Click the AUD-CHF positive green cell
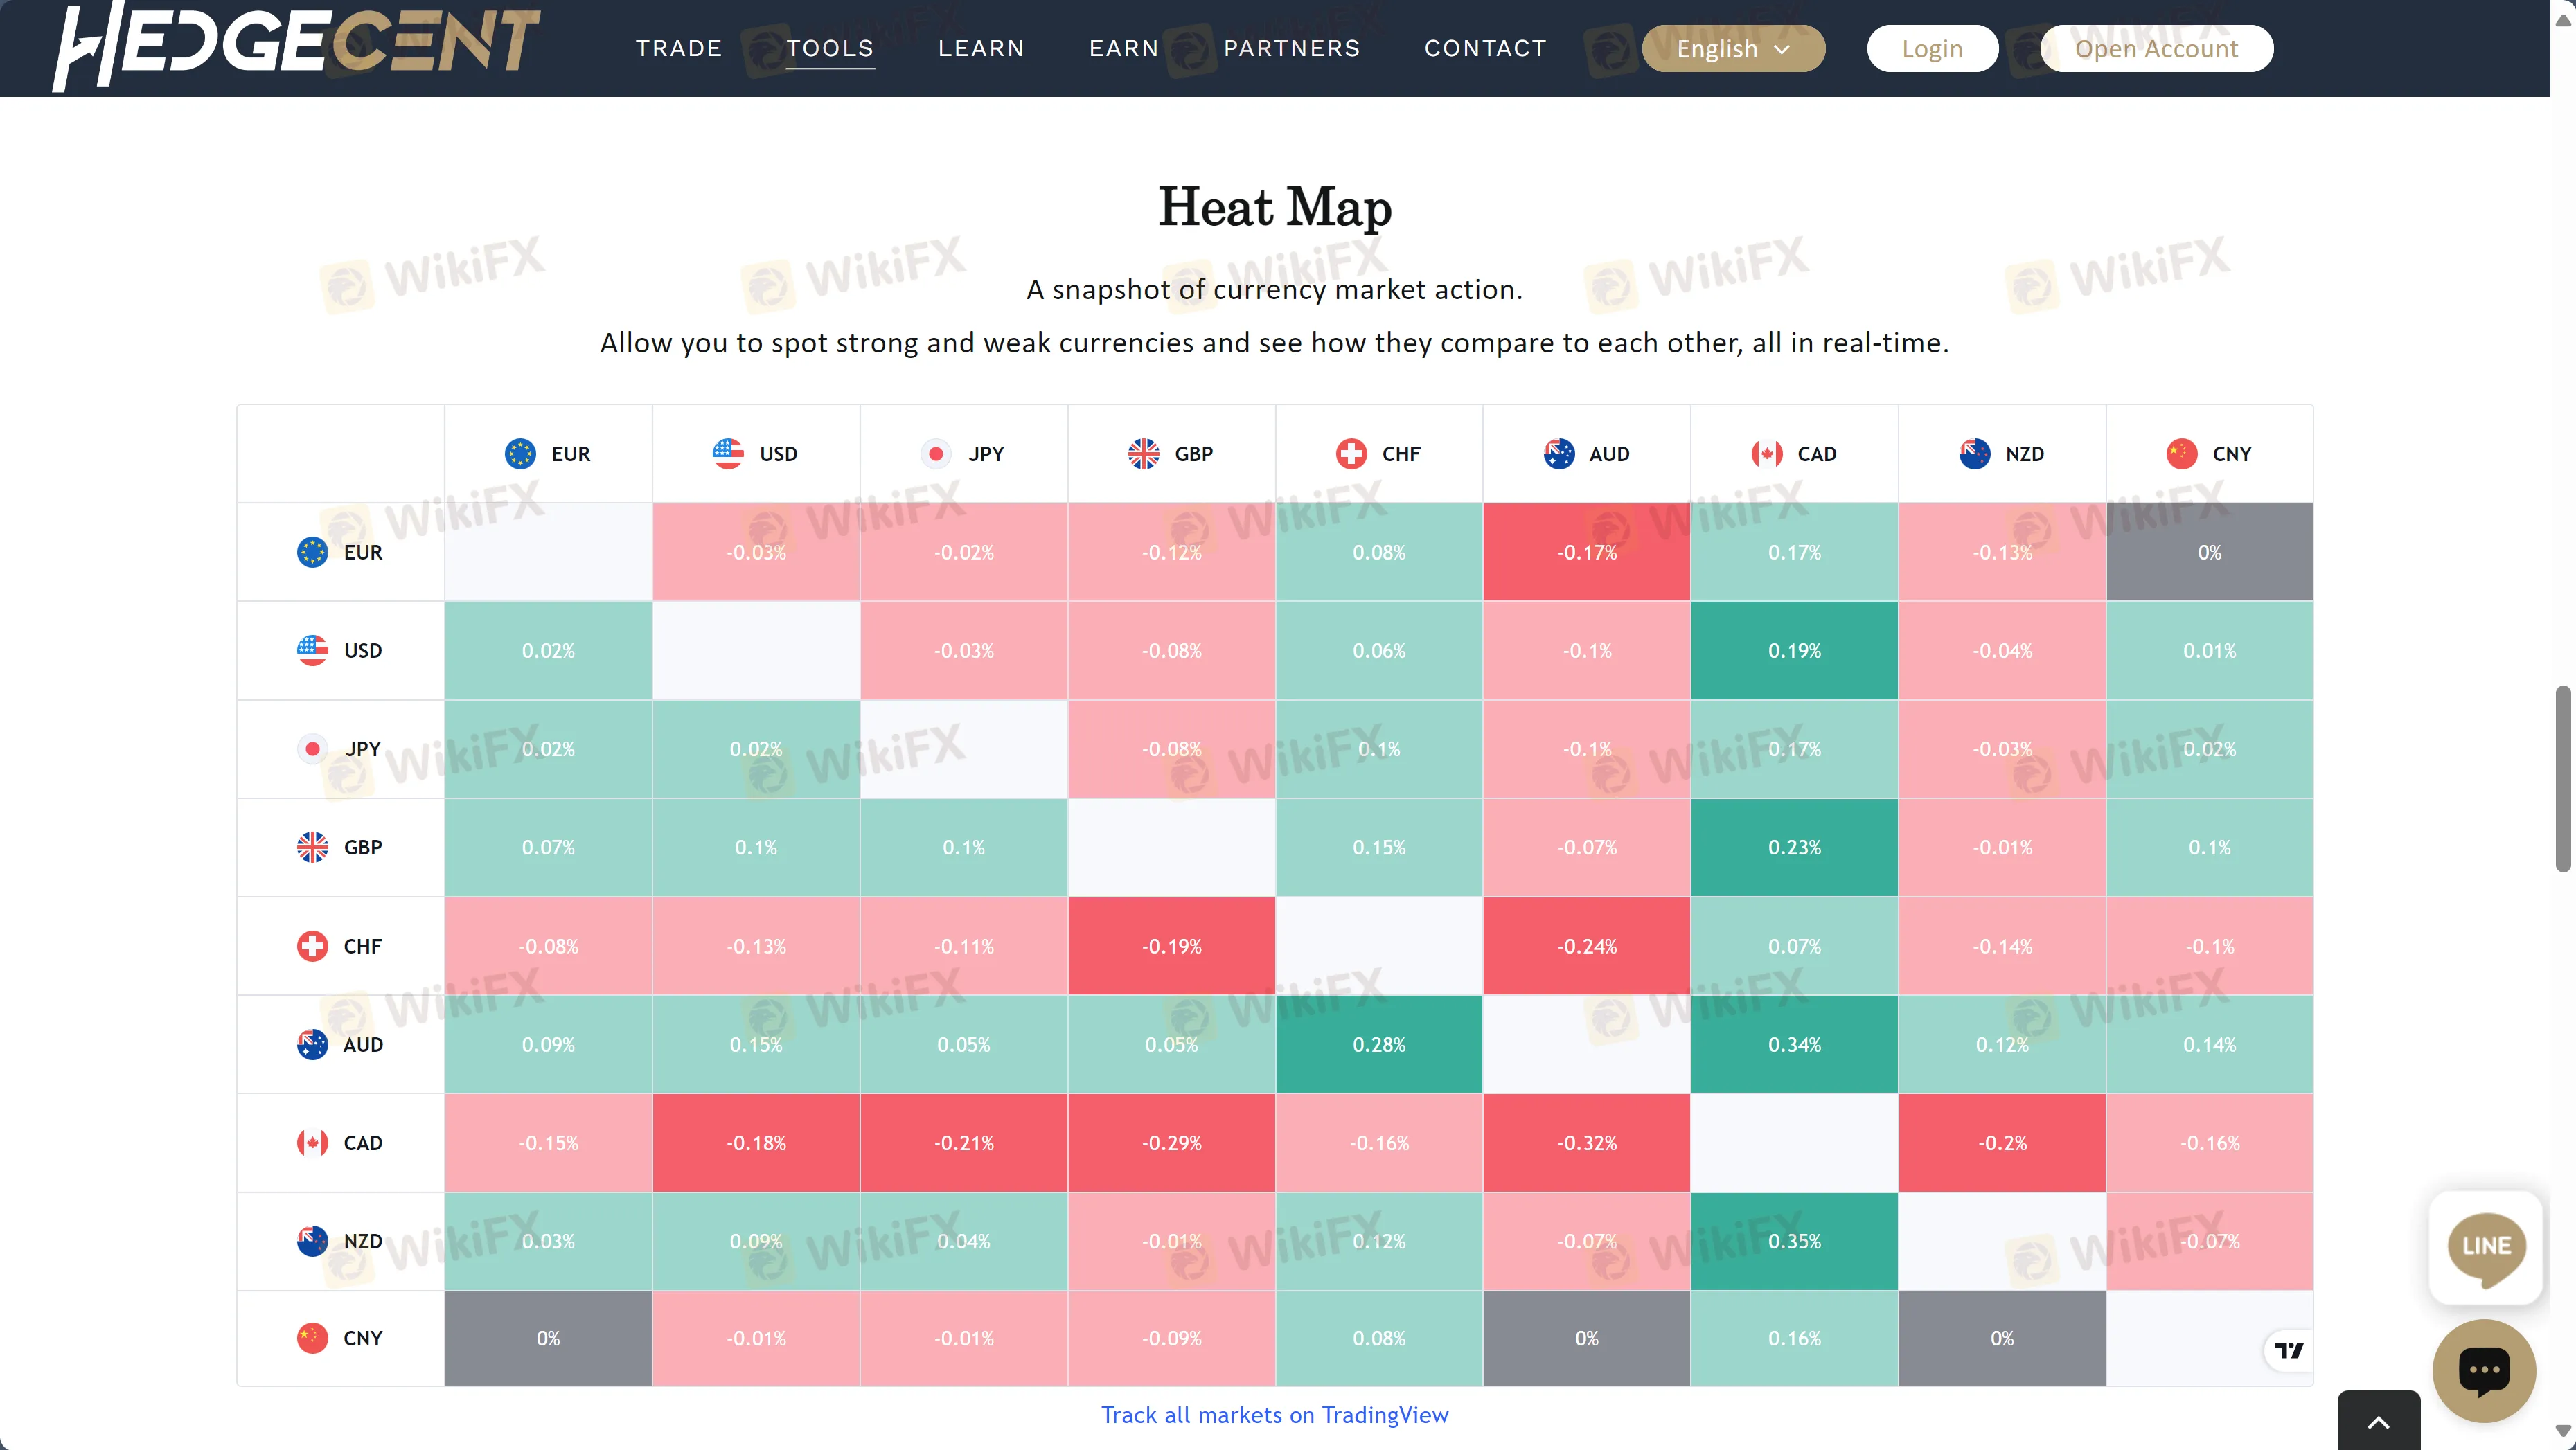This screenshot has height=1450, width=2576. 1378,1044
